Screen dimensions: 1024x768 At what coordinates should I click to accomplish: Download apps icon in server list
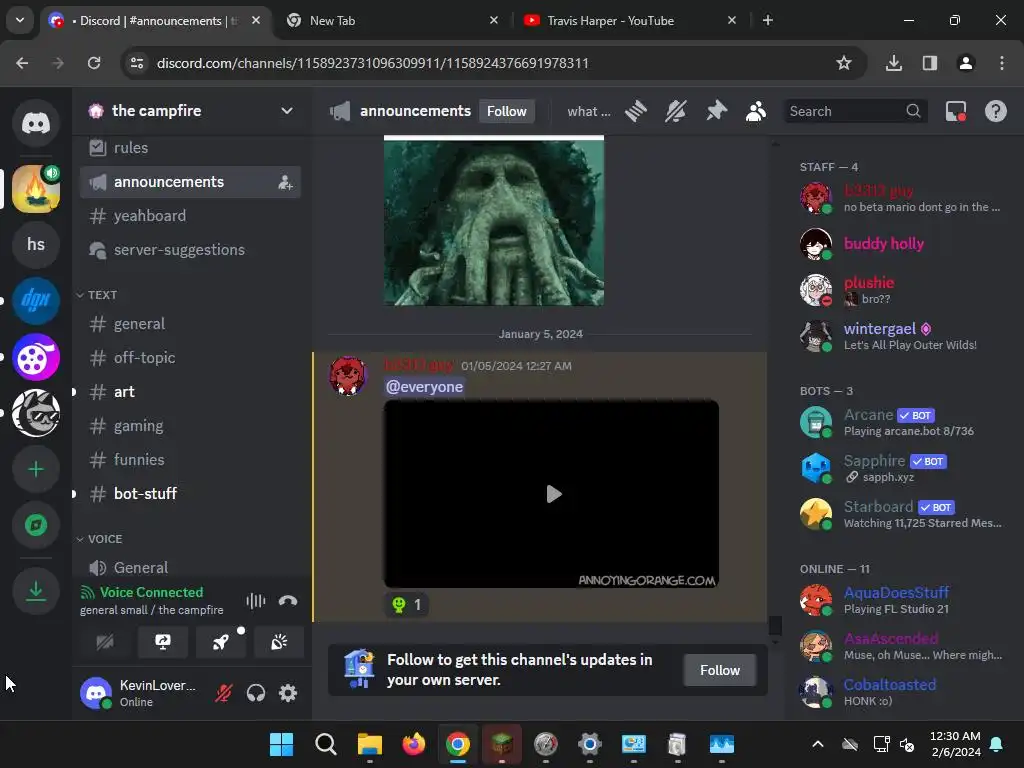coord(36,591)
